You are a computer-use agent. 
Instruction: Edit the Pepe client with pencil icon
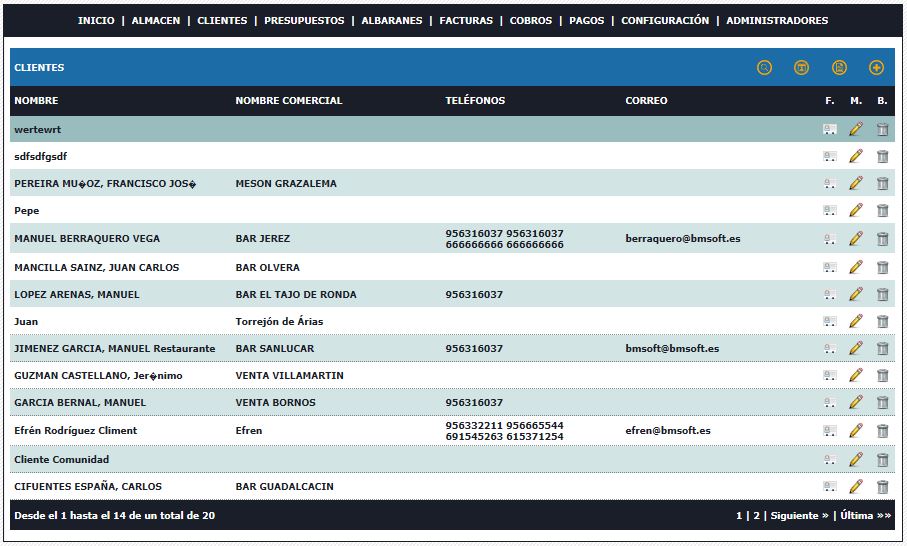point(855,211)
